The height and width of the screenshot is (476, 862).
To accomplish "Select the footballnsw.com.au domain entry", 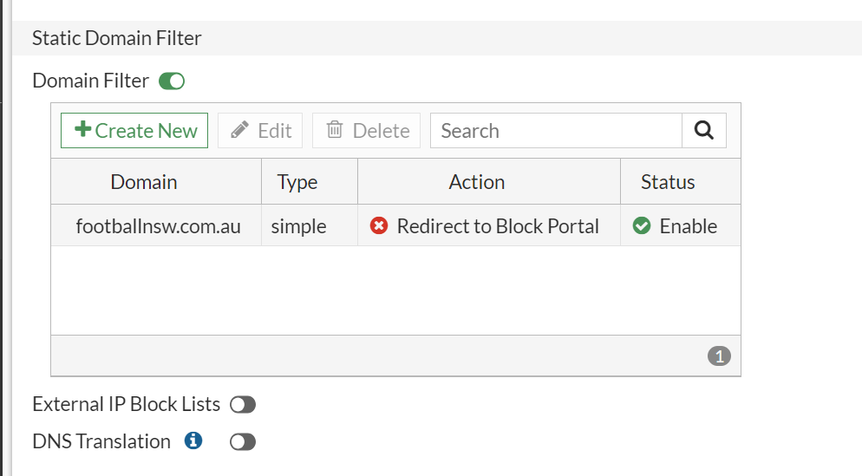I will (x=158, y=226).
